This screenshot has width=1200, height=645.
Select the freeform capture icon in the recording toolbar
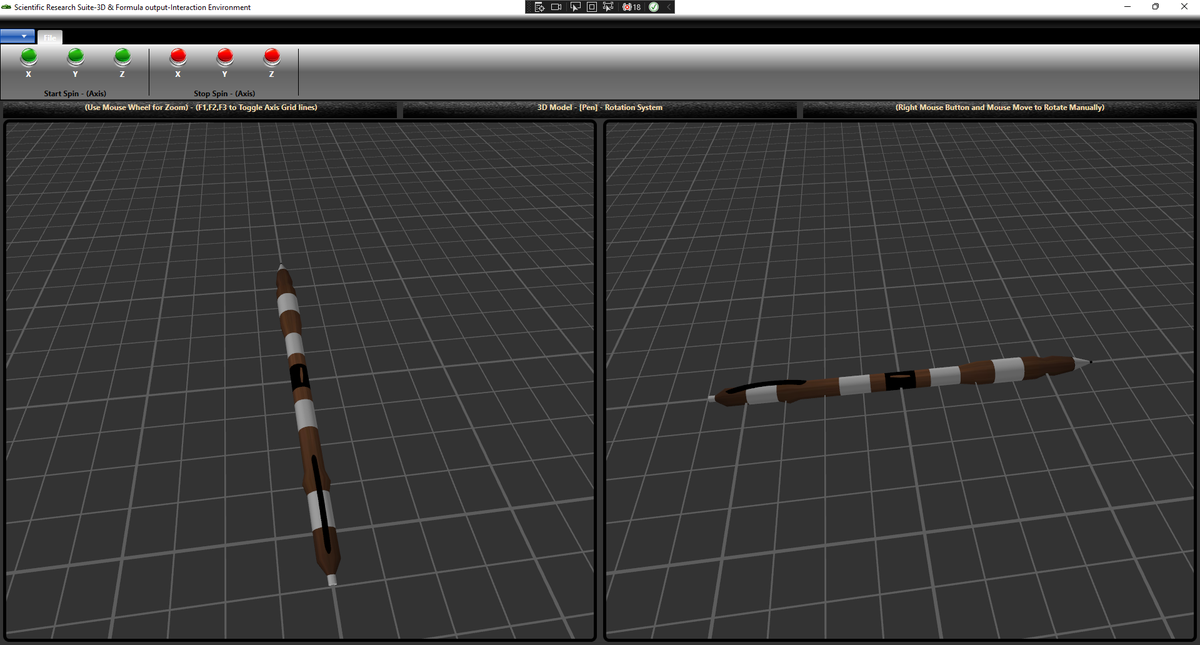coord(606,7)
